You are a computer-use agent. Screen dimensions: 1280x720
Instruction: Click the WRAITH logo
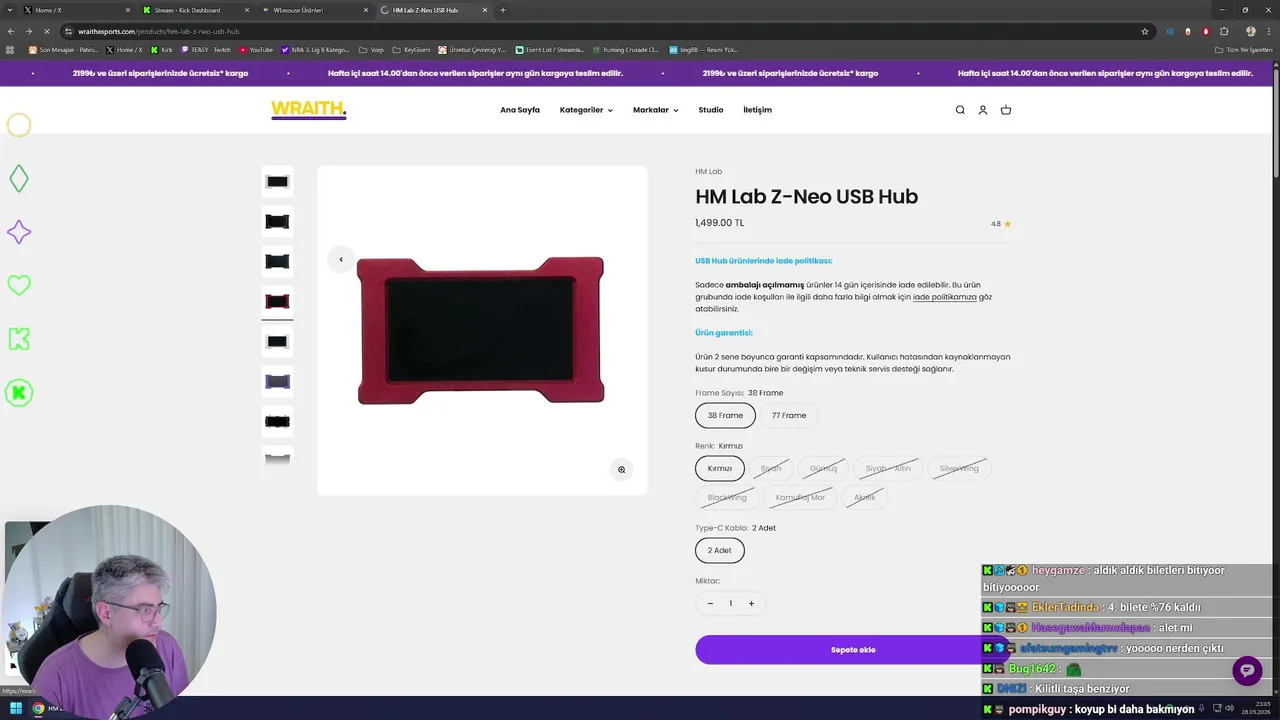(x=309, y=110)
